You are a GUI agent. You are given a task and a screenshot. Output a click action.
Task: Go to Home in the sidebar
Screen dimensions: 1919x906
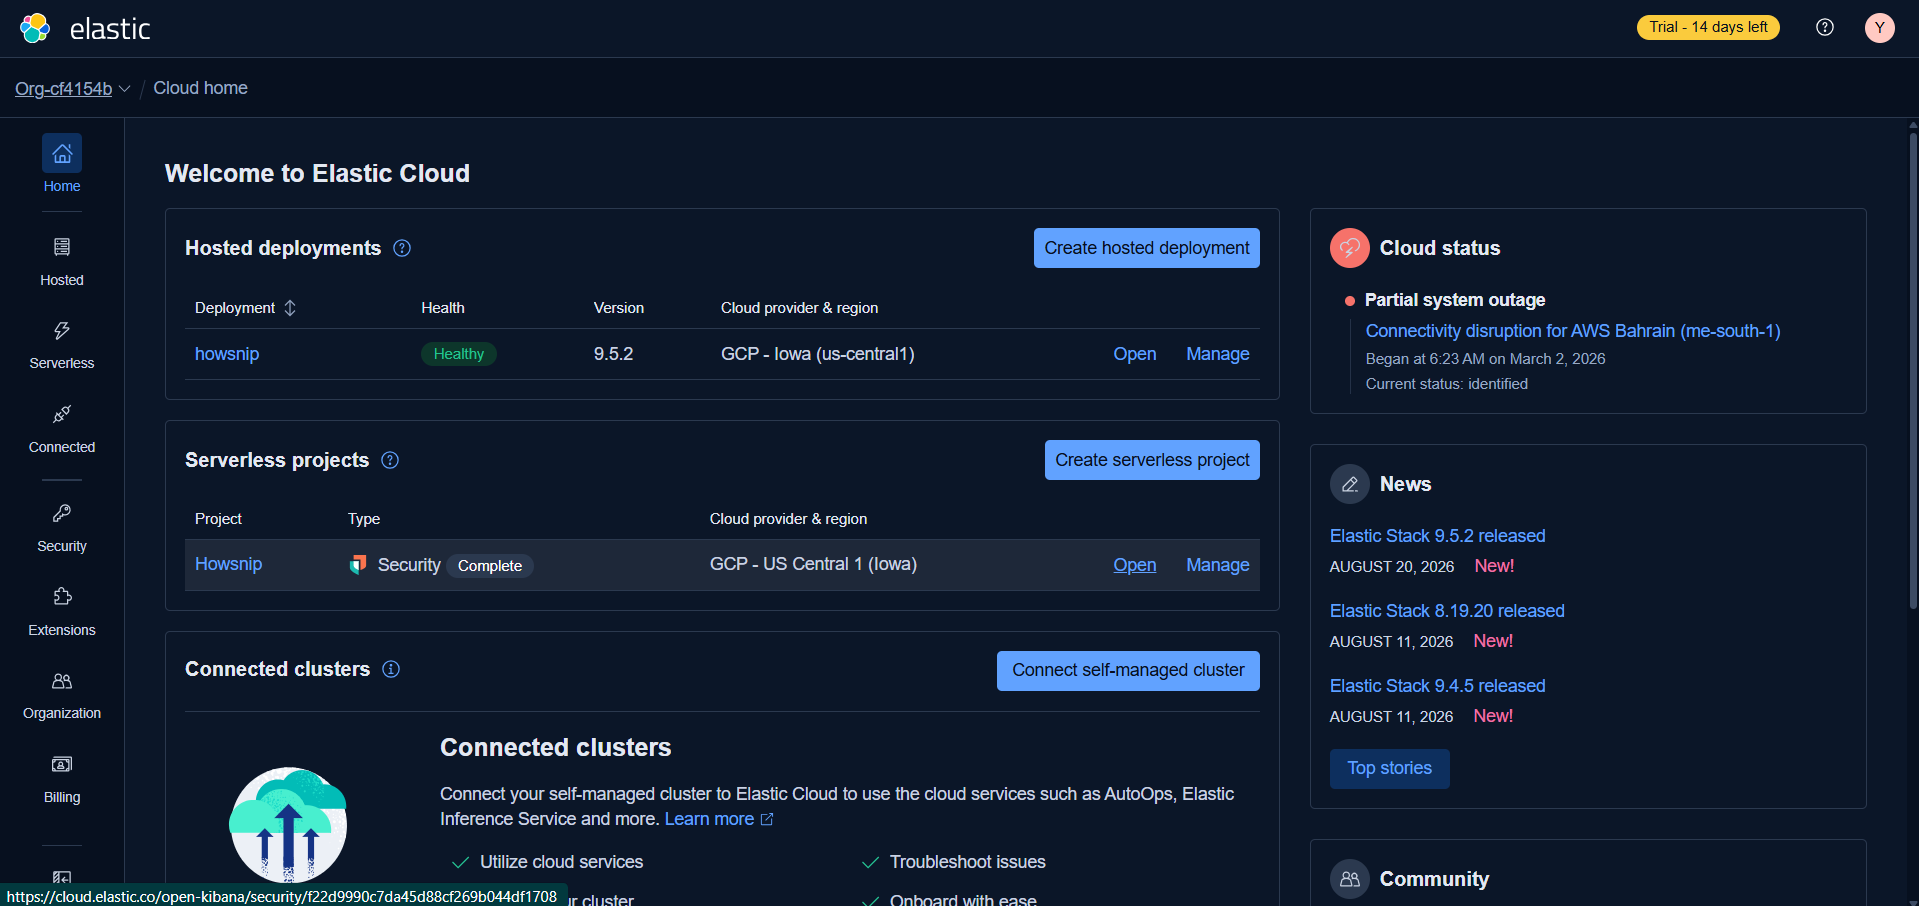(62, 165)
